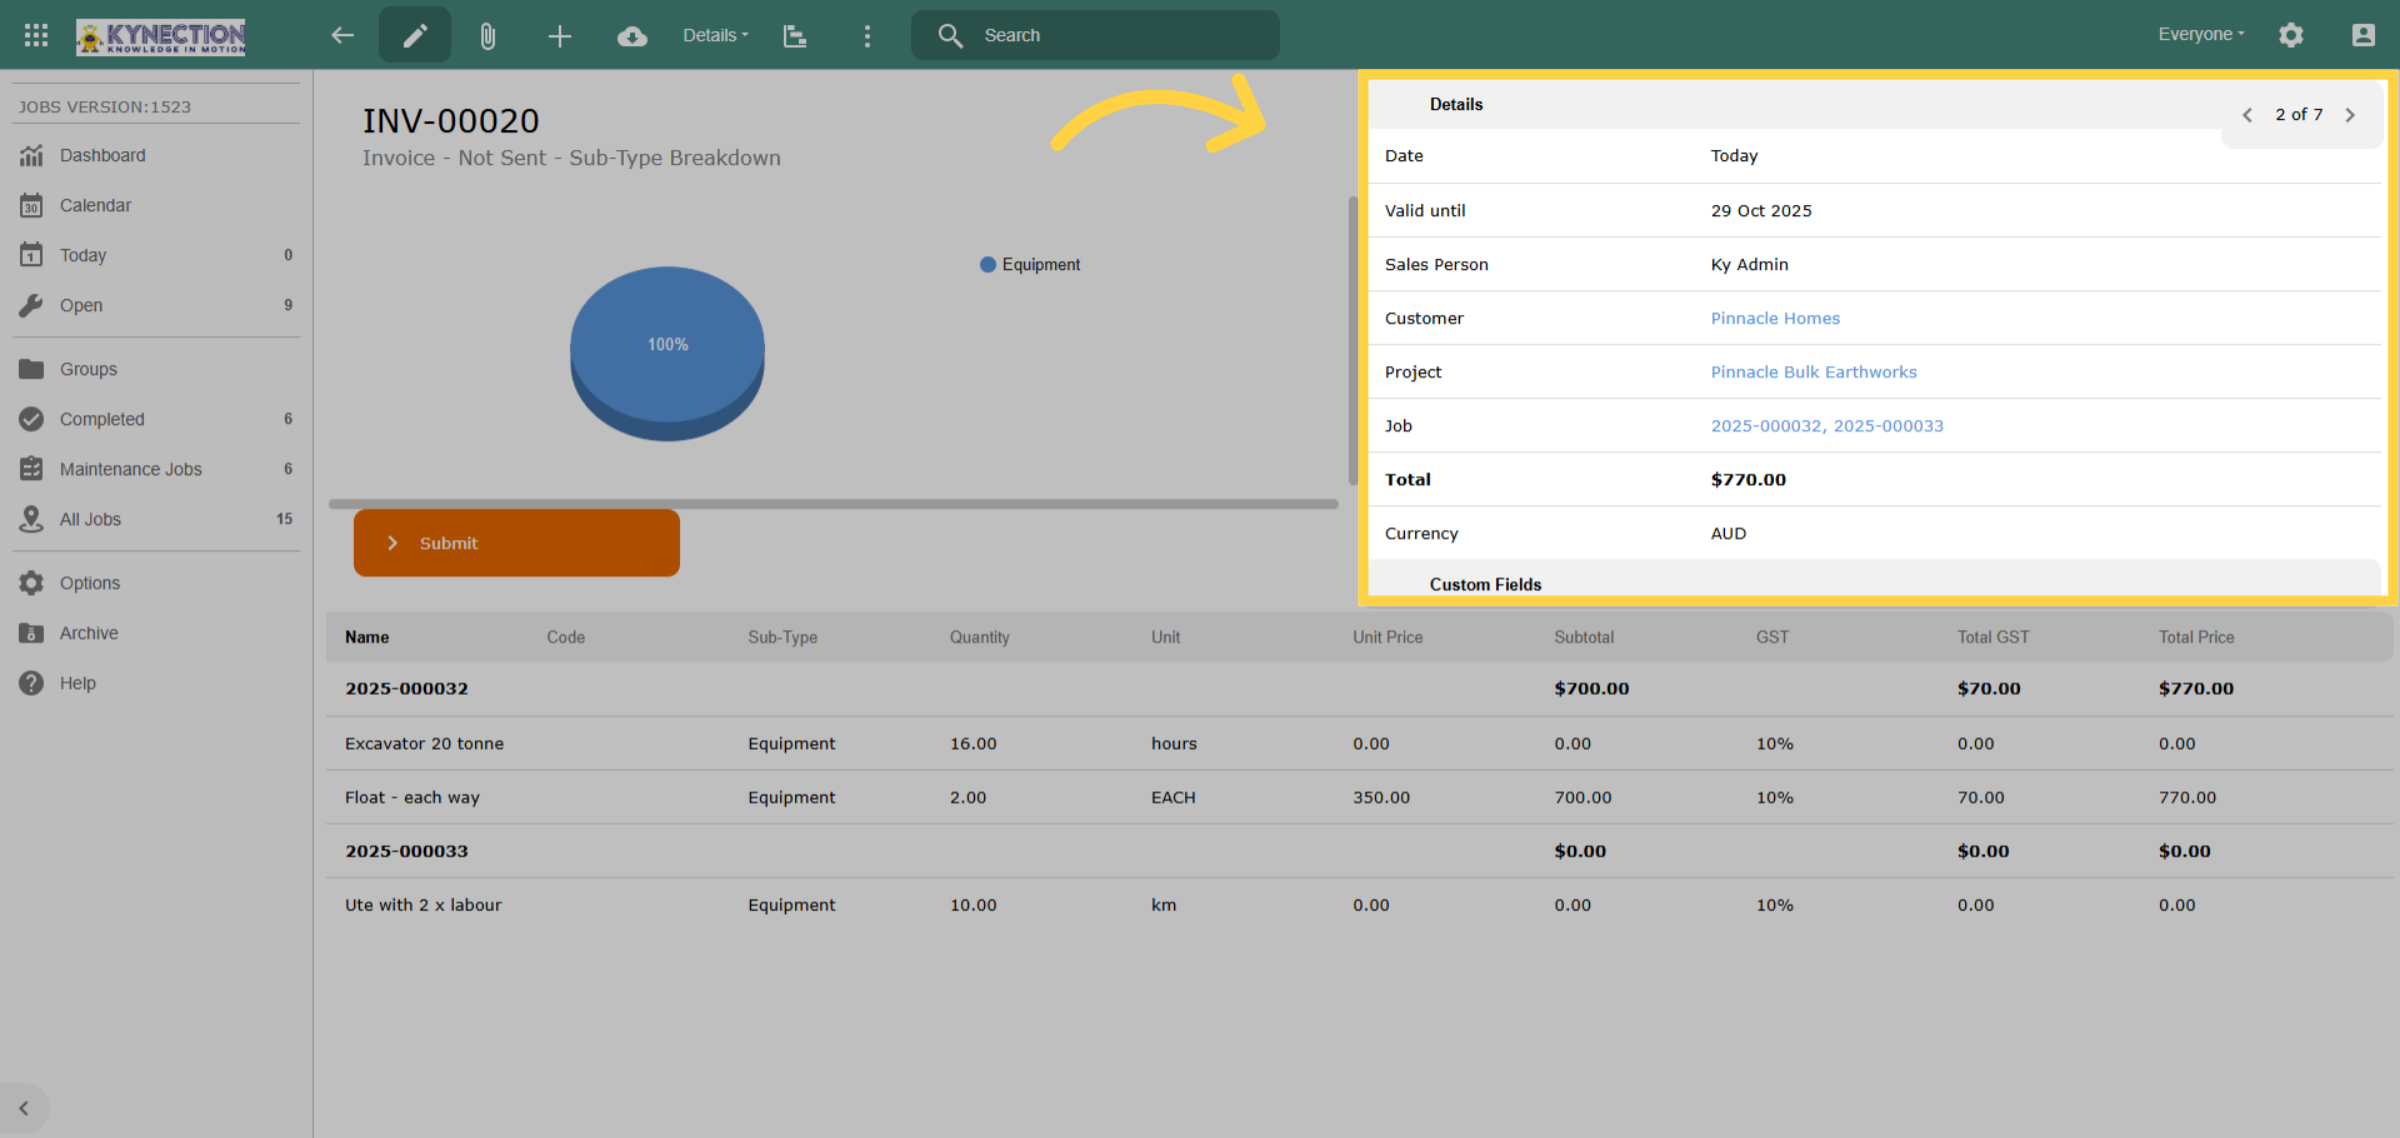
Task: Click the Calendar icon in sidebar
Action: (32, 205)
